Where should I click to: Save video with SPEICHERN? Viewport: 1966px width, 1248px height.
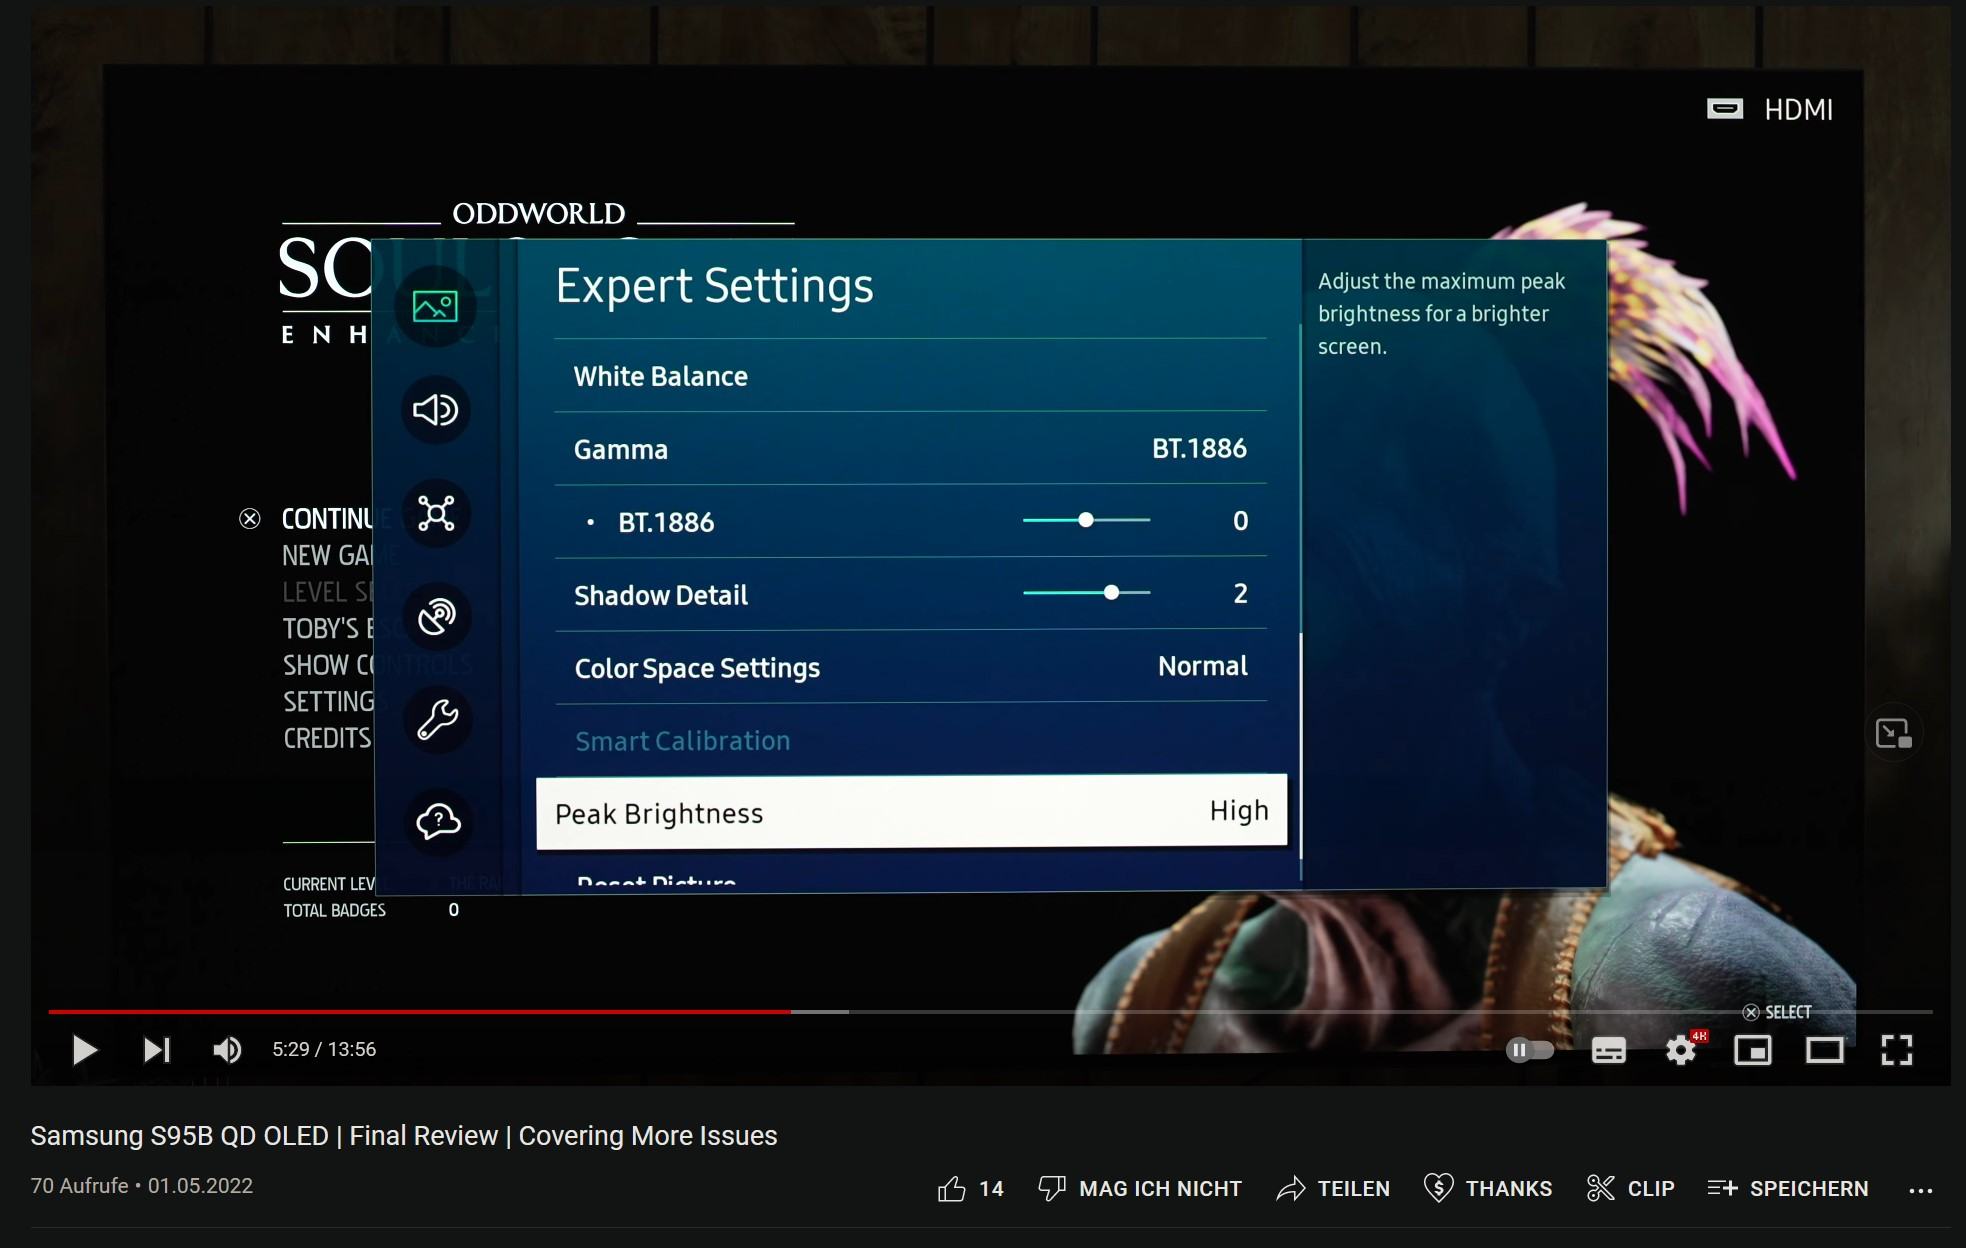[1788, 1188]
